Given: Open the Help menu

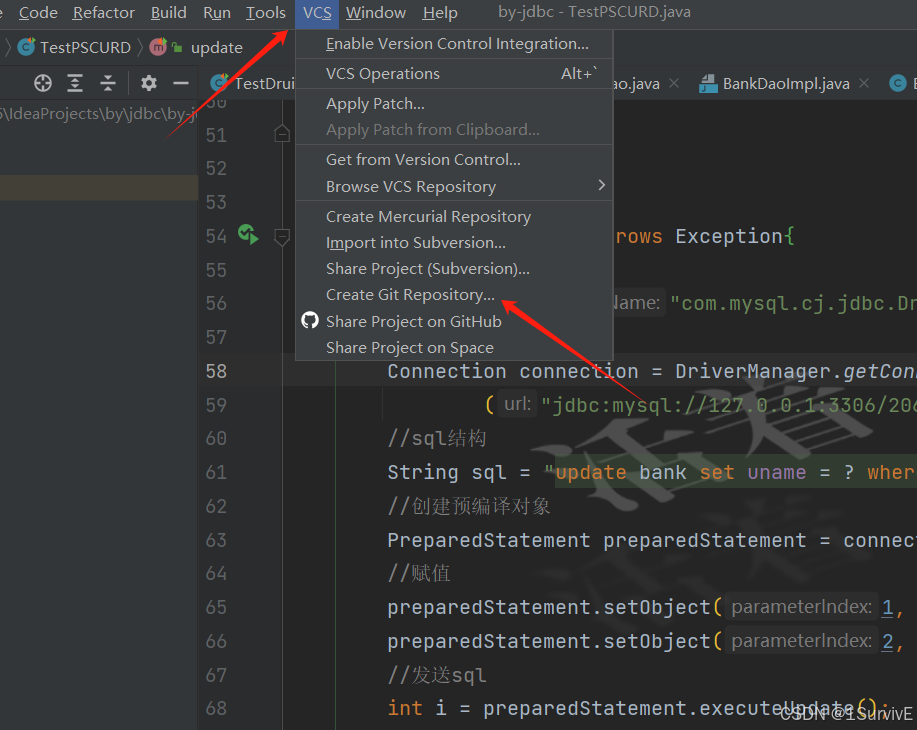Looking at the screenshot, I should pos(440,12).
